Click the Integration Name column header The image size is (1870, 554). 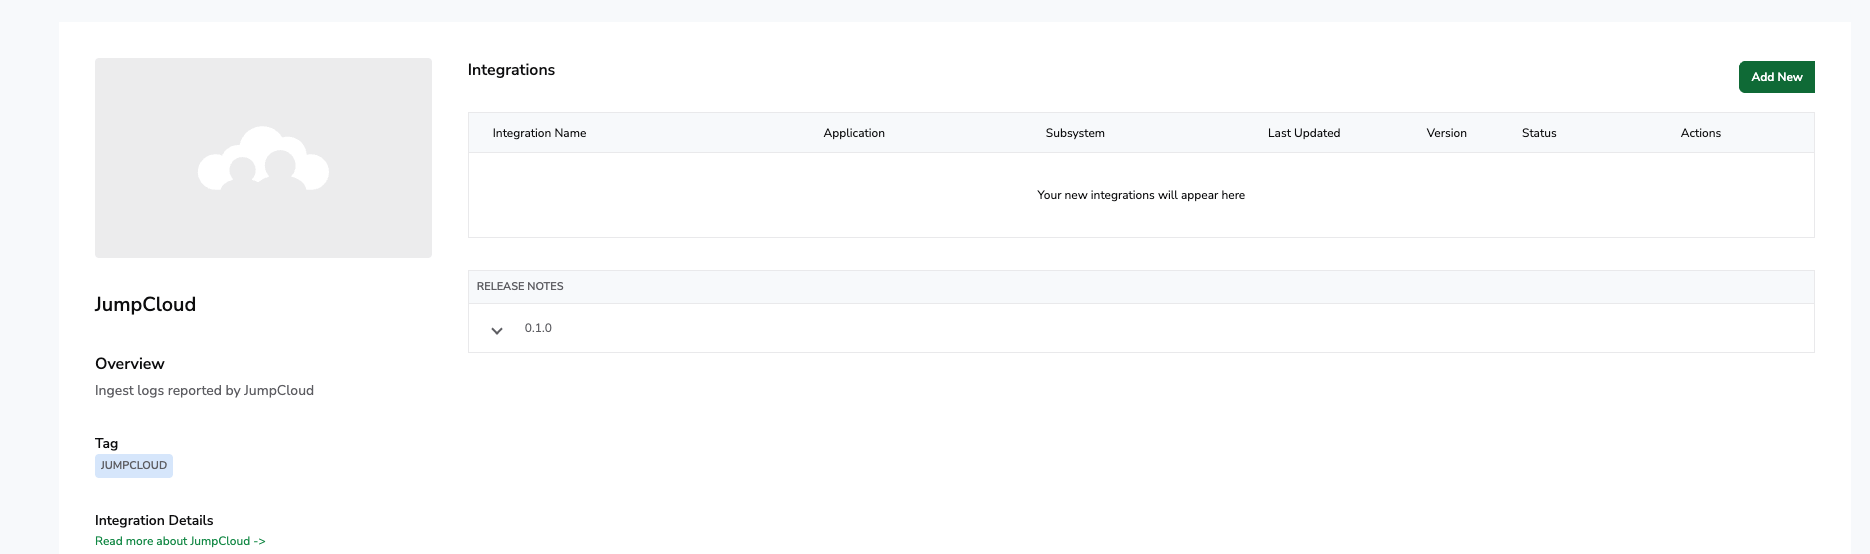coord(539,133)
